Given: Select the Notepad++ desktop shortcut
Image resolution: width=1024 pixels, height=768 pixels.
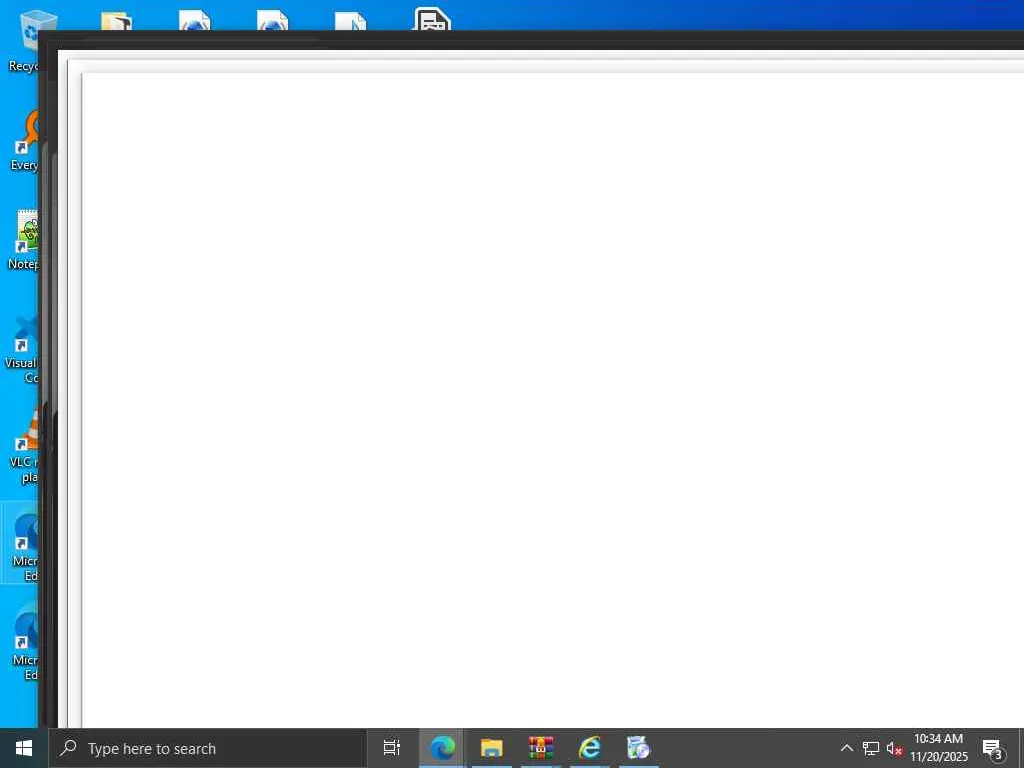Looking at the screenshot, I should pos(24,239).
